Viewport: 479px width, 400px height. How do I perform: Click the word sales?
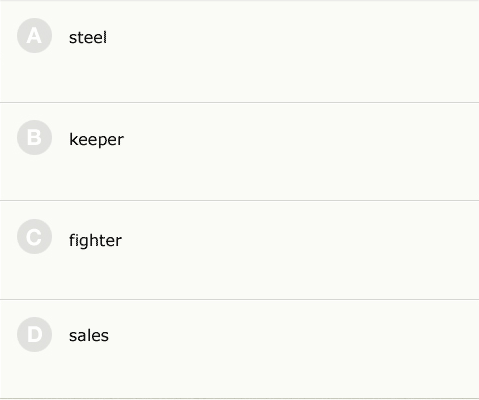(x=89, y=336)
